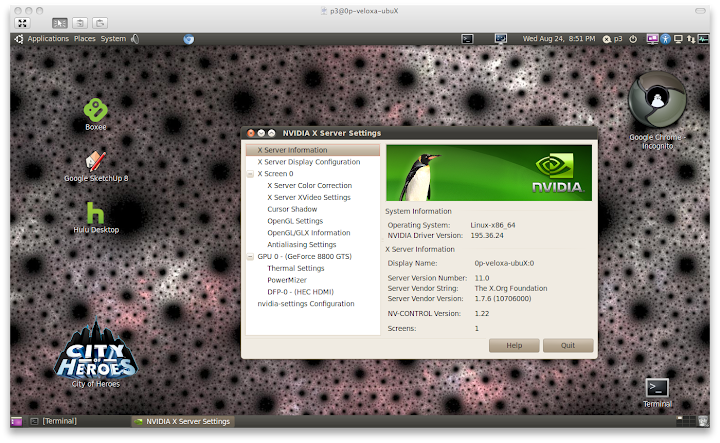Screen dimensions: 720x443
Task: Open the Hulu Desktop icon
Action: click(x=96, y=213)
